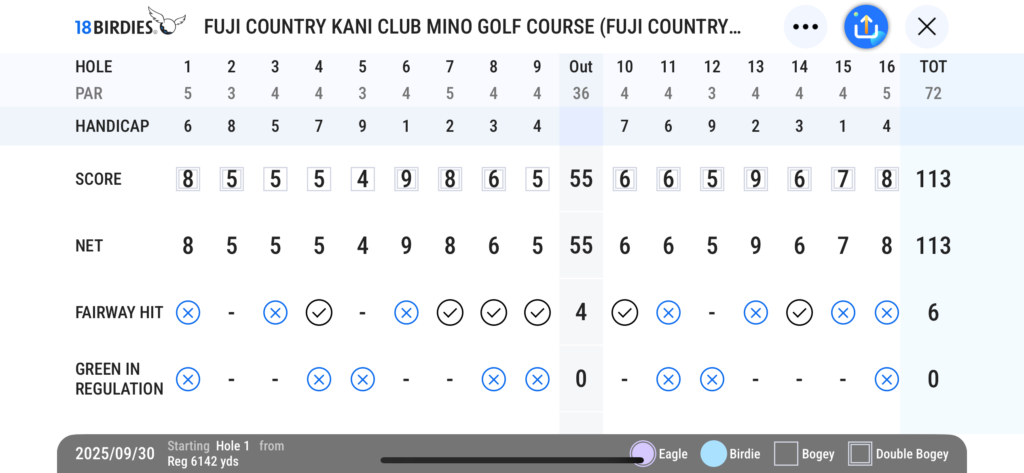Toggle fairway hit miss on hole 1
The width and height of the screenshot is (1024, 473).
point(188,313)
